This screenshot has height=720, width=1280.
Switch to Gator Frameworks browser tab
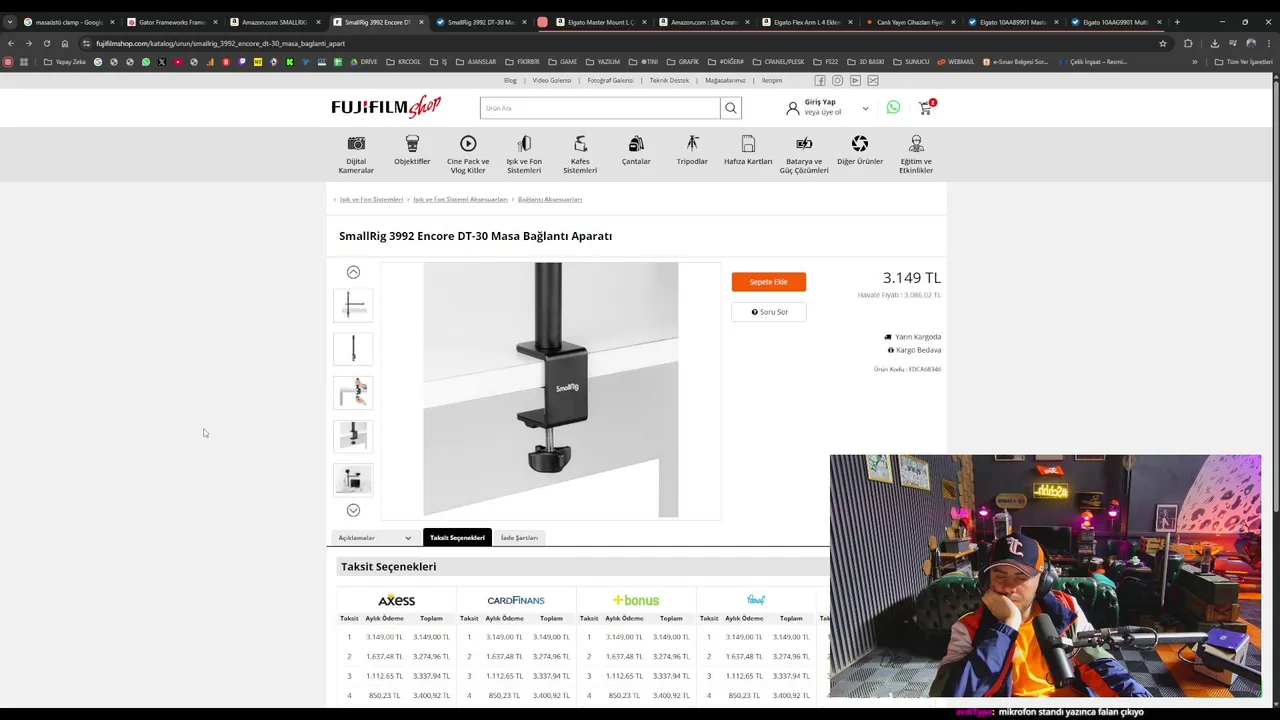tap(172, 22)
